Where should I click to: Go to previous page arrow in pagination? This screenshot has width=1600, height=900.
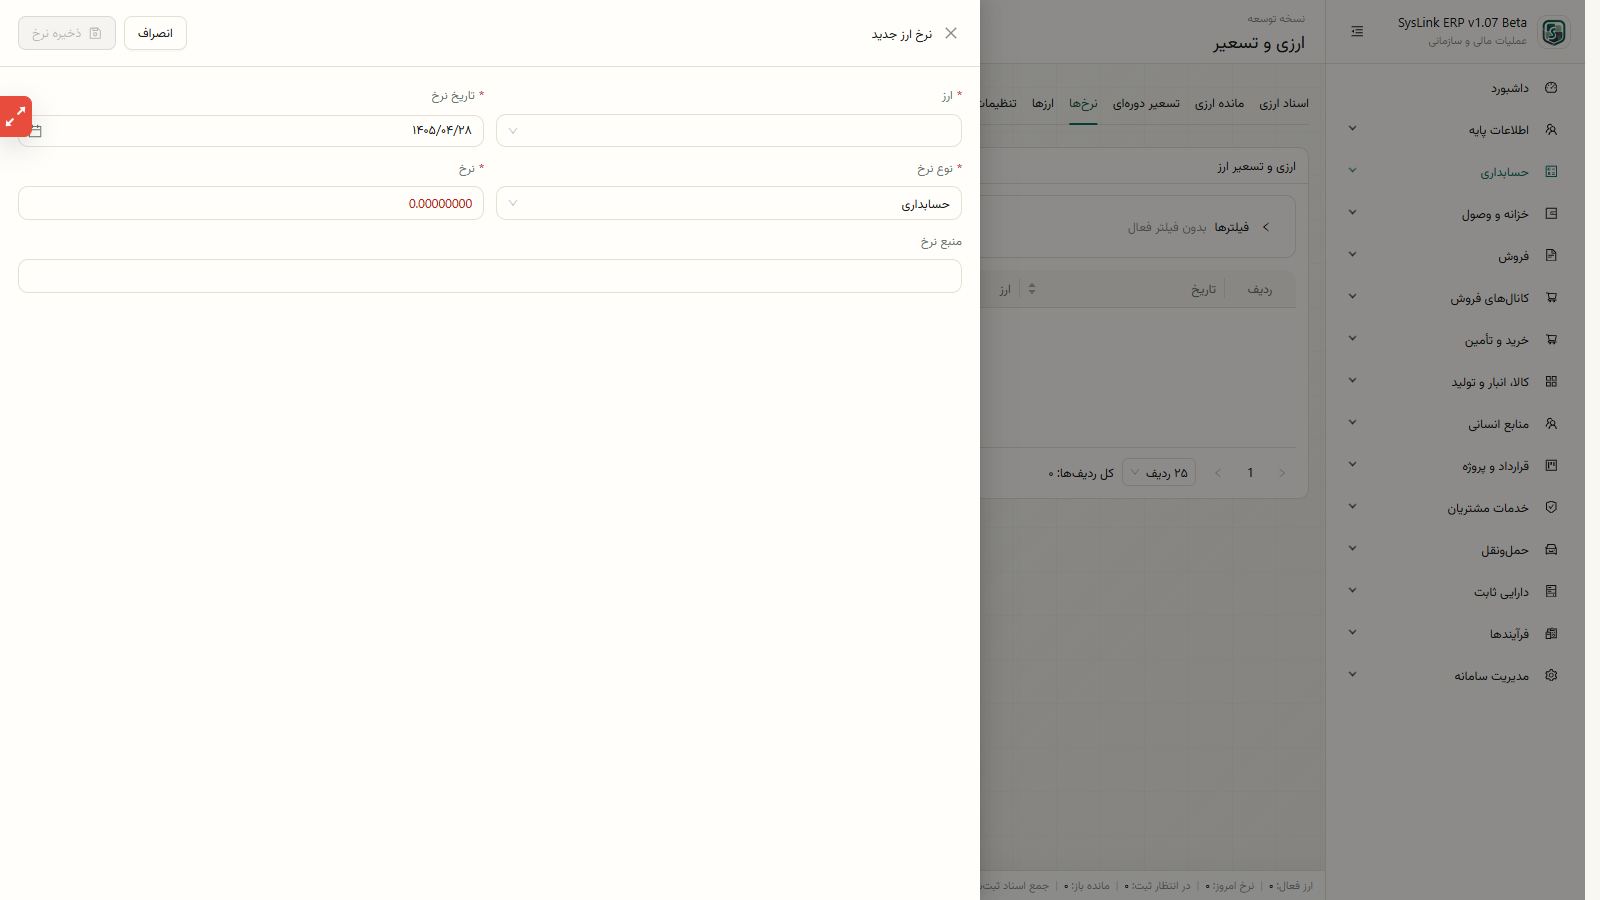click(x=1282, y=472)
